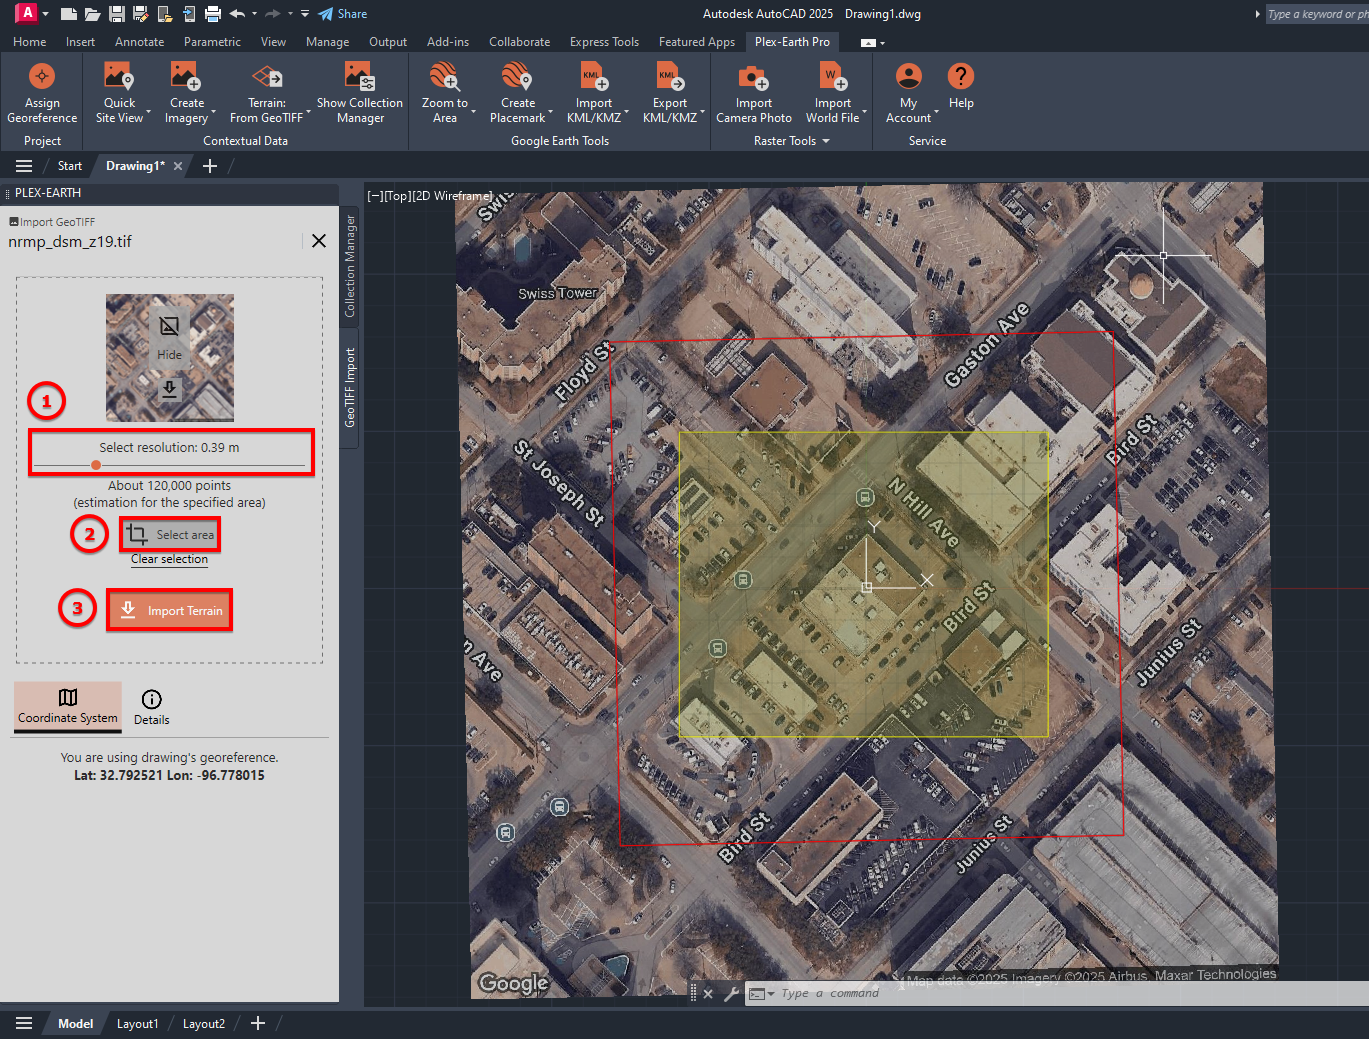Viewport: 1369px width, 1039px height.
Task: Open Customize Quick Access Toolbar dropdown
Action: click(305, 14)
